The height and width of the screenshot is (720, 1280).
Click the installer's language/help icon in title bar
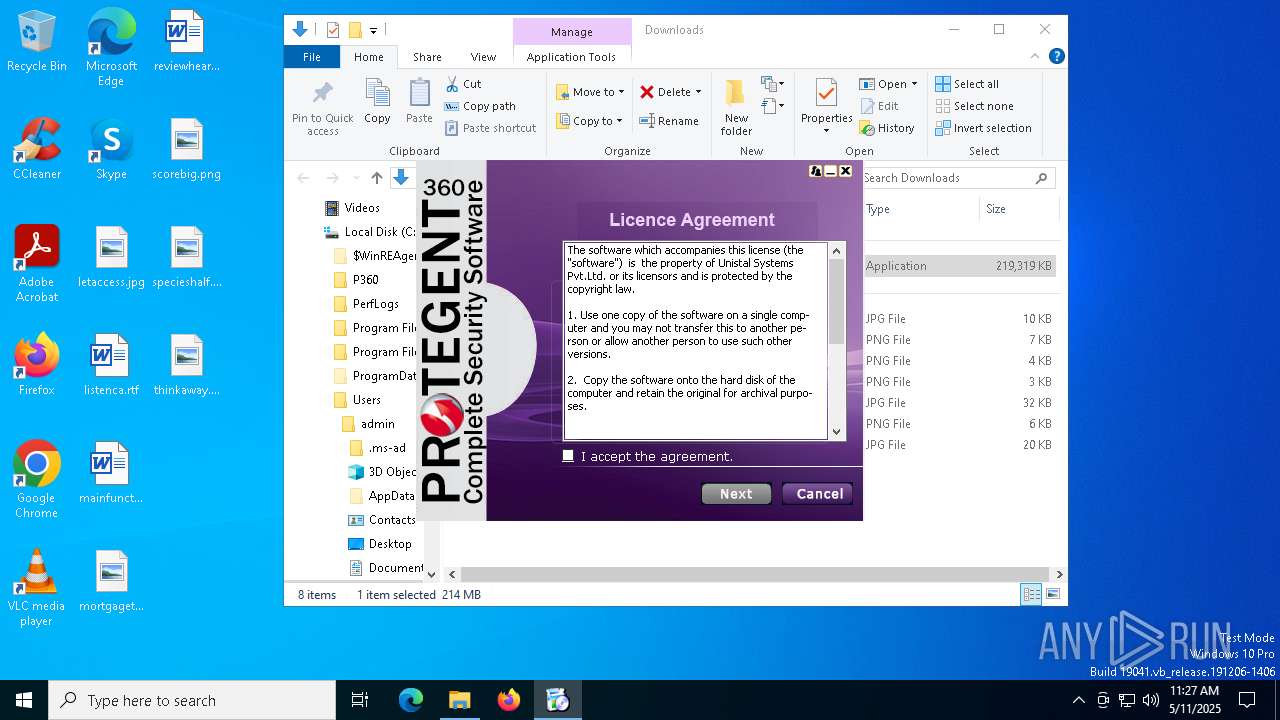816,171
